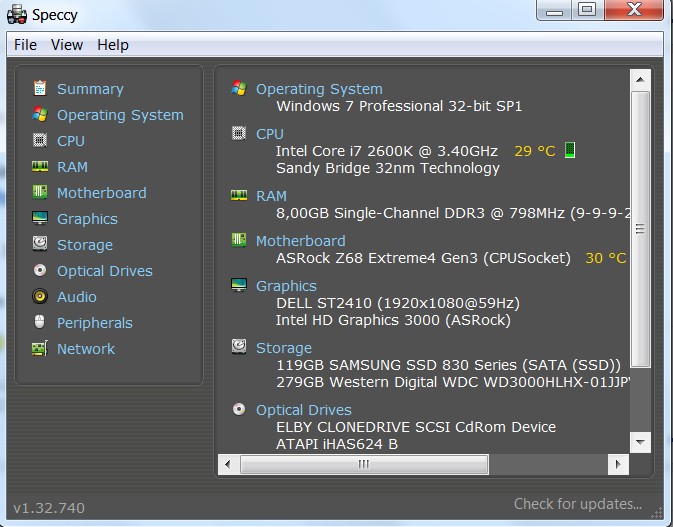
Task: Click disc icon beside Optical Drives summary heading
Action: pyautogui.click(x=239, y=409)
